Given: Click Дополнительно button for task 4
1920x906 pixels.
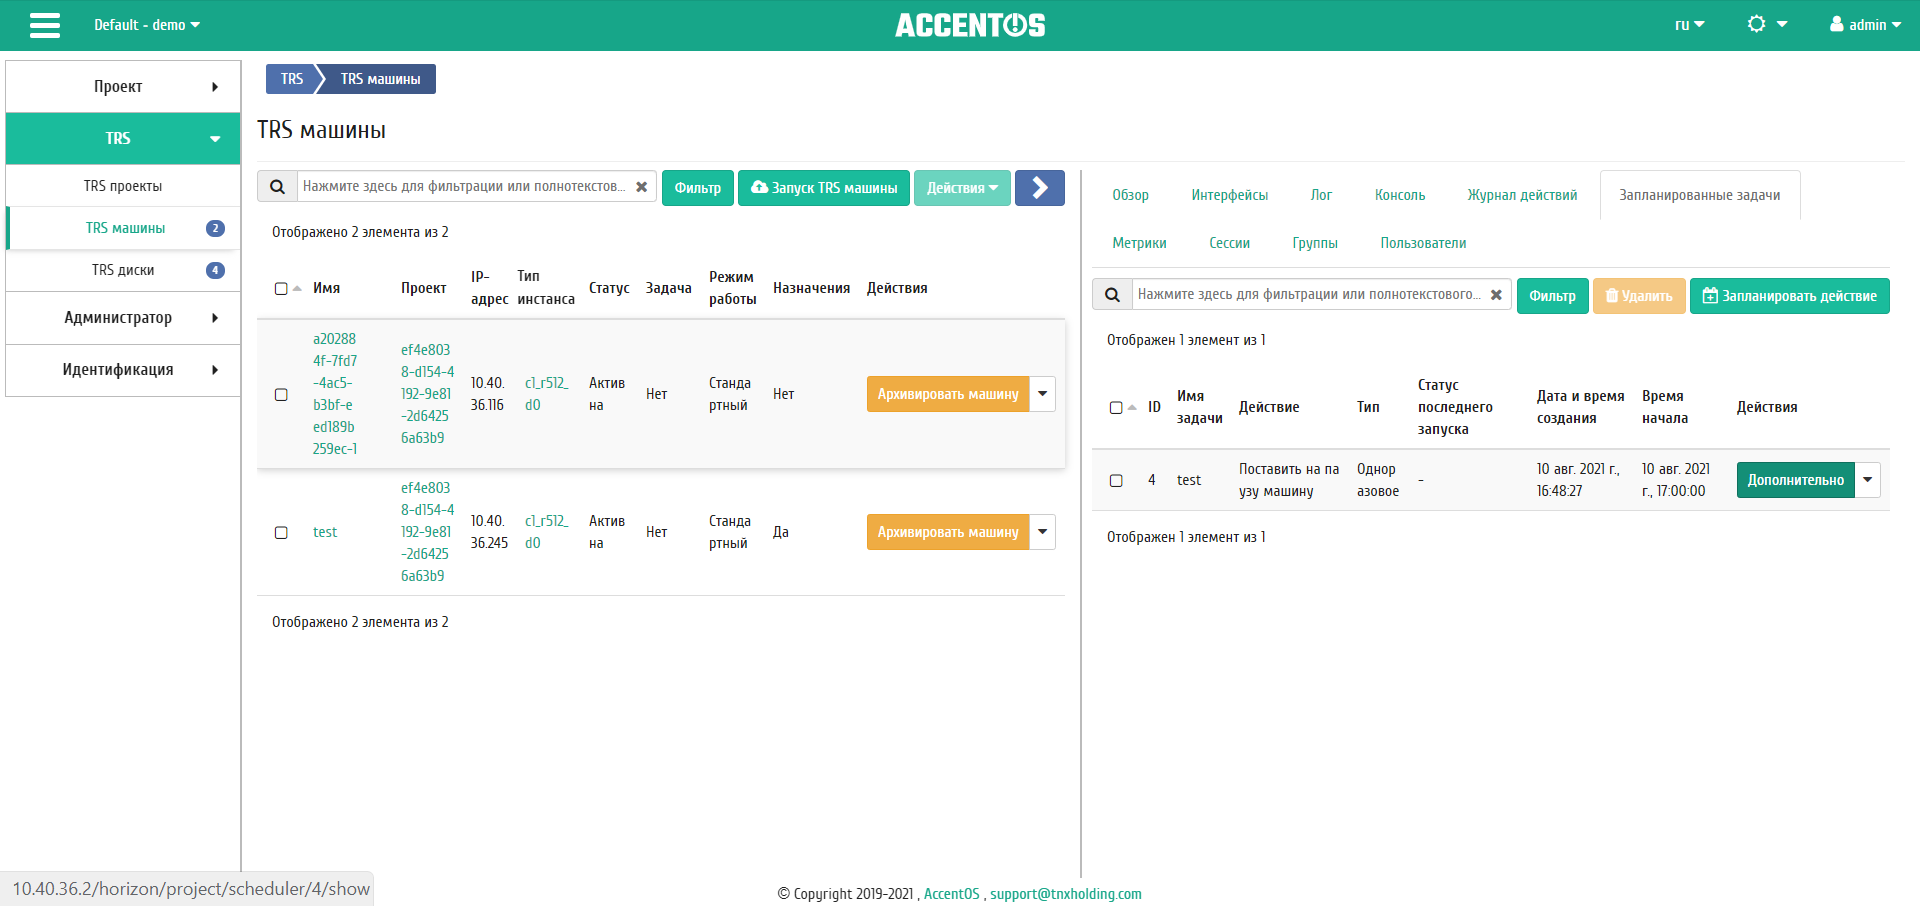Looking at the screenshot, I should coord(1795,480).
